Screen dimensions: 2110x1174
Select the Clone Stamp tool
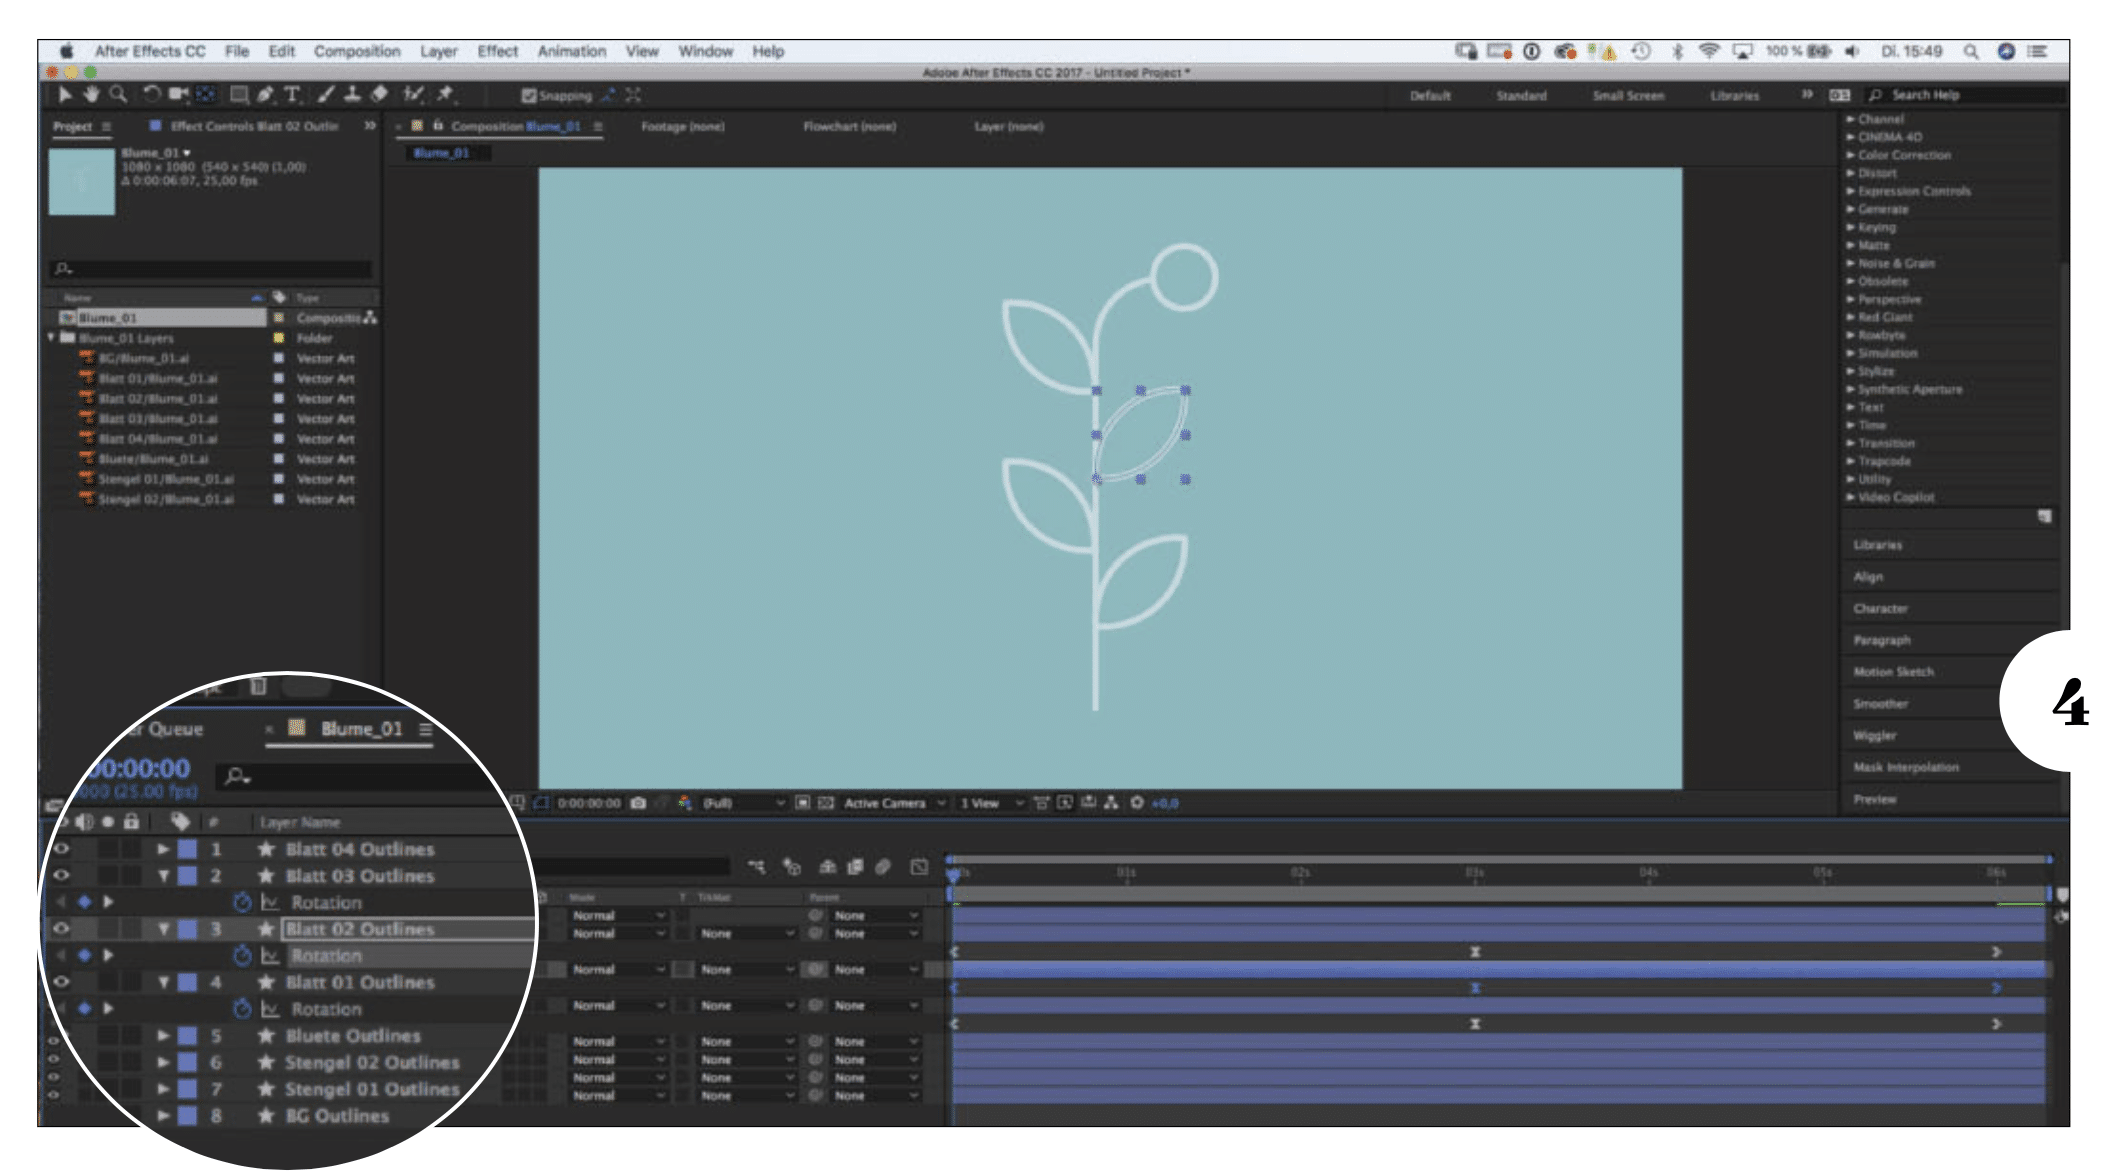coord(352,95)
